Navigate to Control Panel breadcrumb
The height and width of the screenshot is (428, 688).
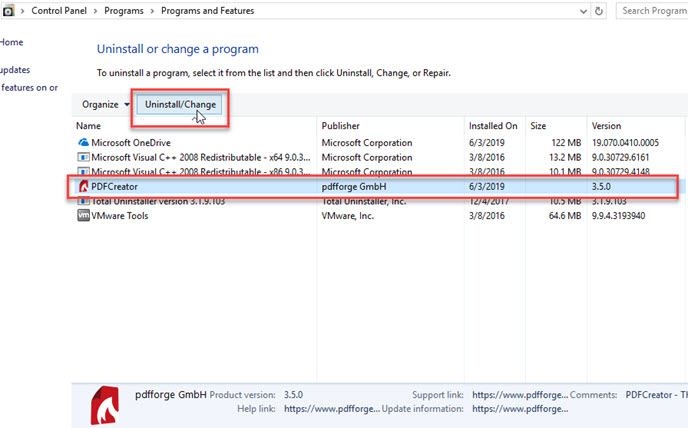[x=59, y=11]
